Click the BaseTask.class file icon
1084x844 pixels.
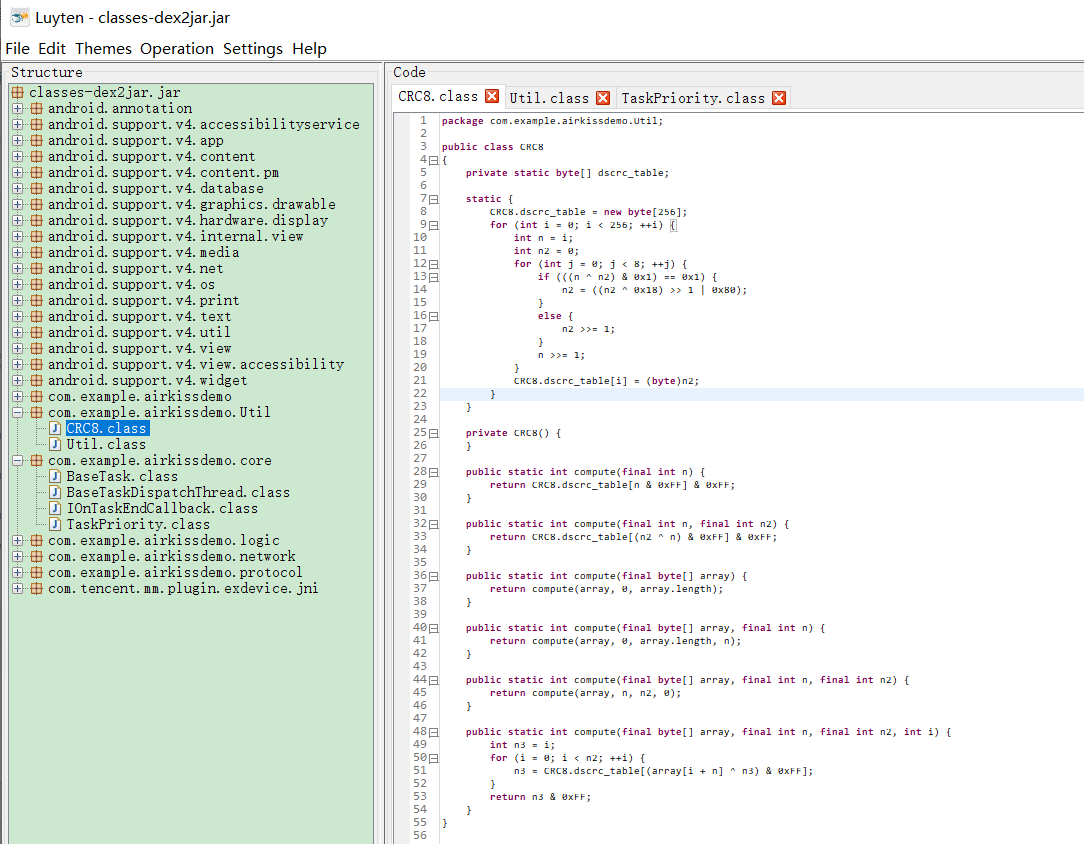pyautogui.click(x=55, y=476)
